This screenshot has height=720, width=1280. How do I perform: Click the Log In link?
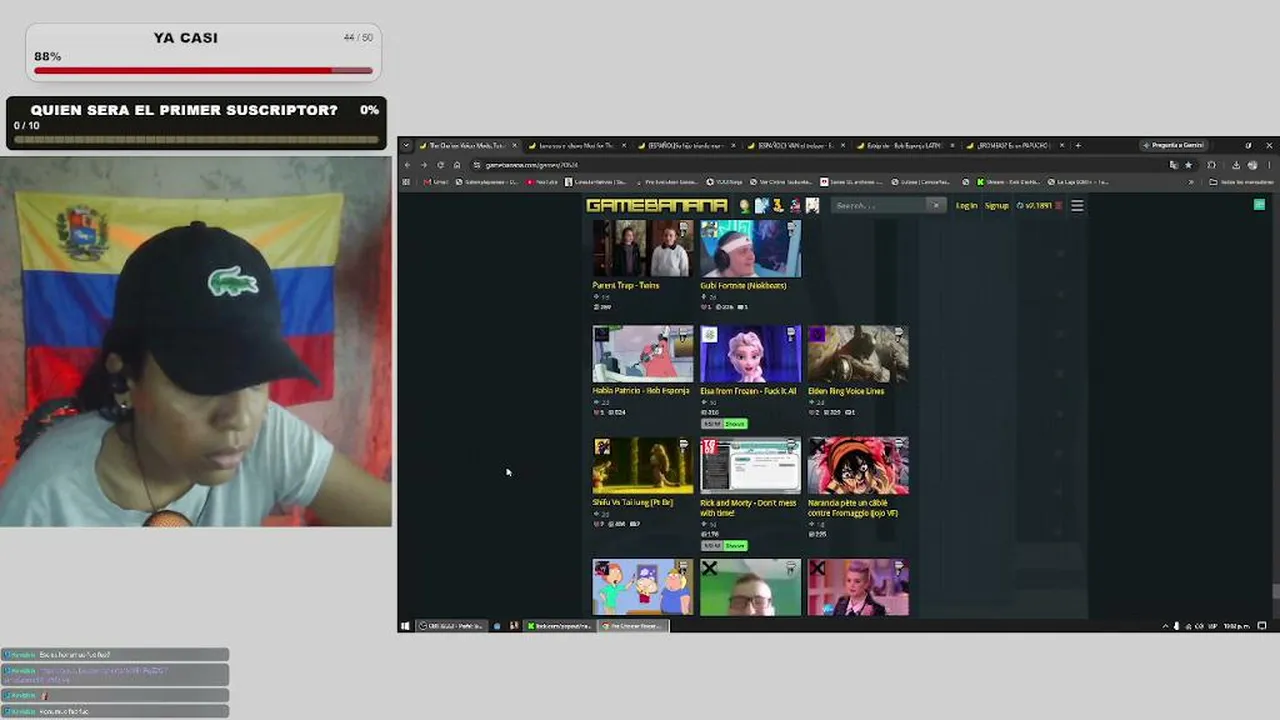[x=966, y=206]
